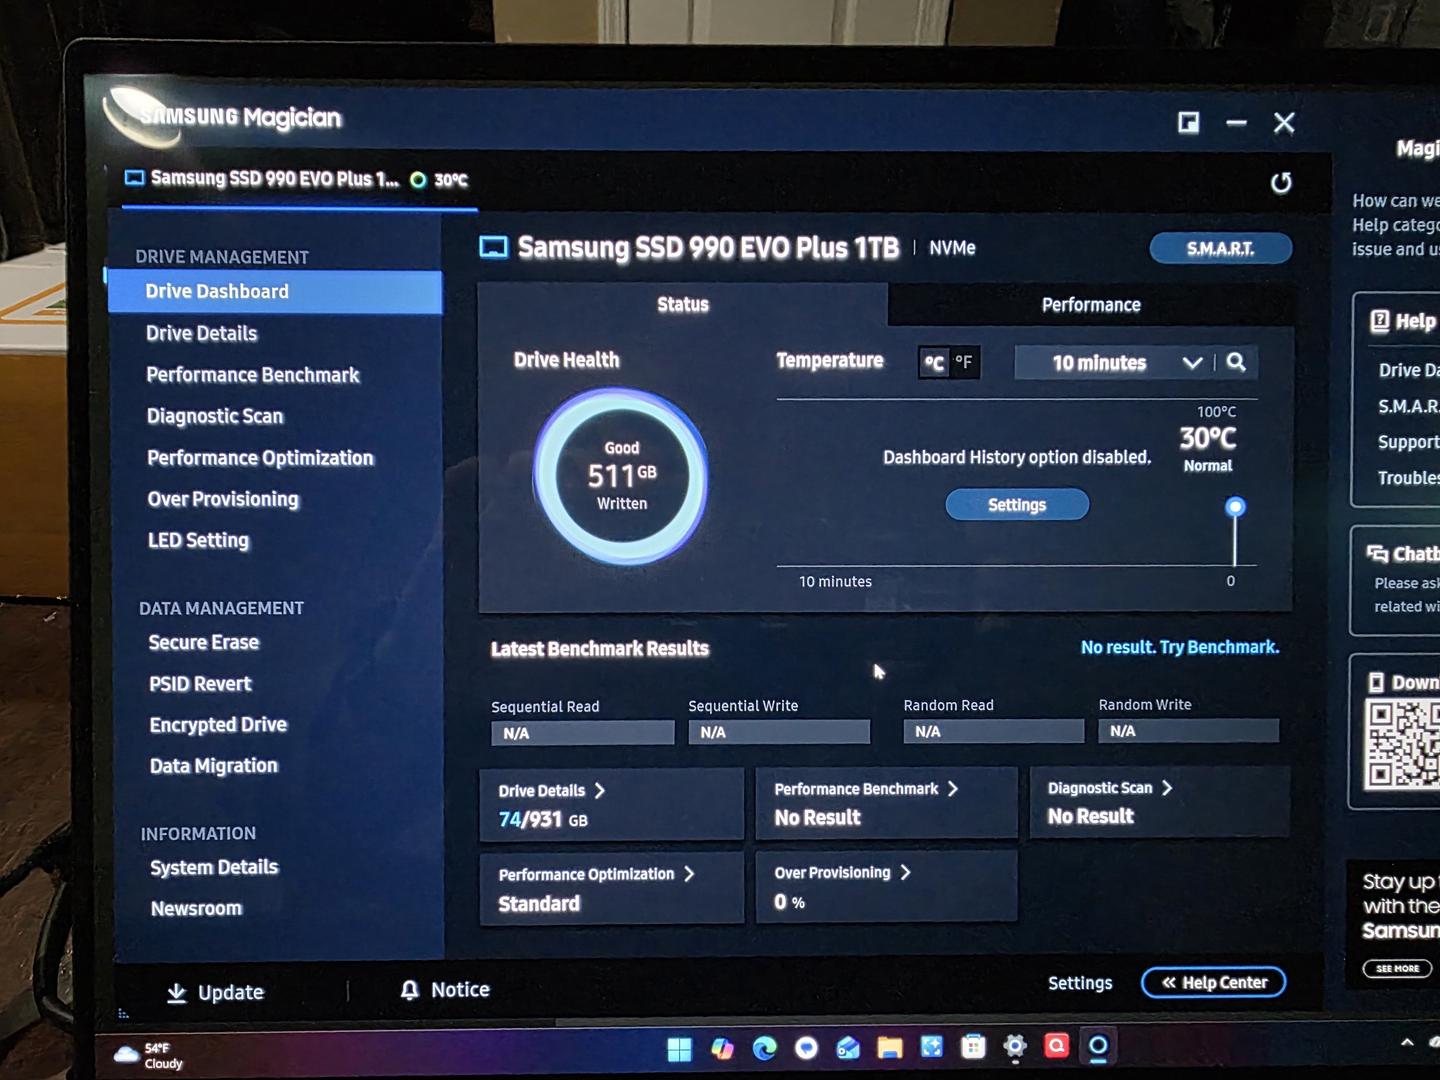Open the Notice bell icon
1440x1080 pixels.
click(409, 990)
